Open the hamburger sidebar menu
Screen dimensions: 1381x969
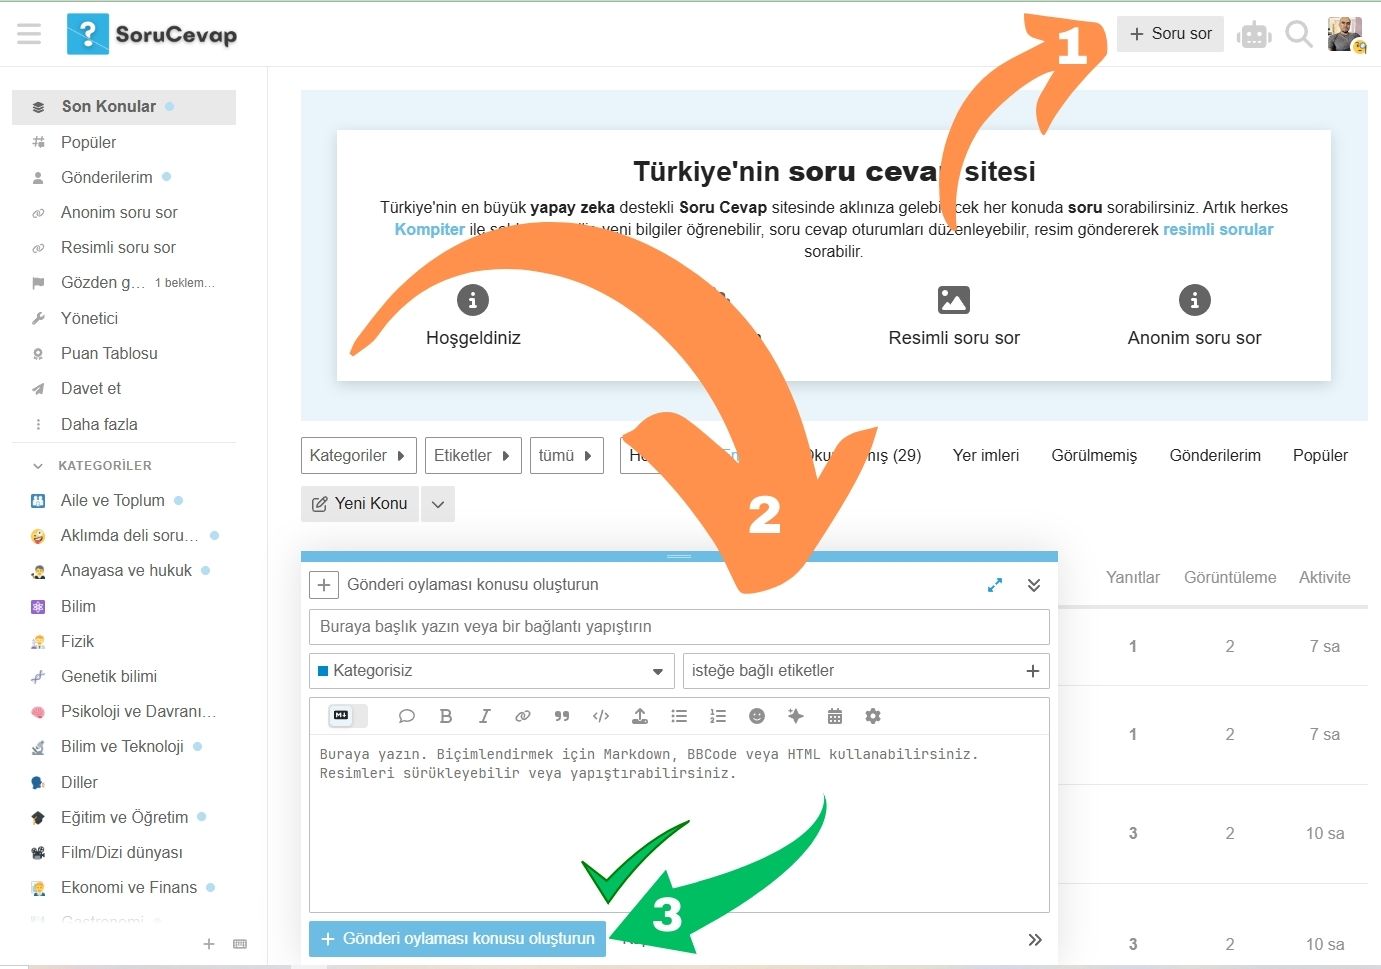point(29,34)
